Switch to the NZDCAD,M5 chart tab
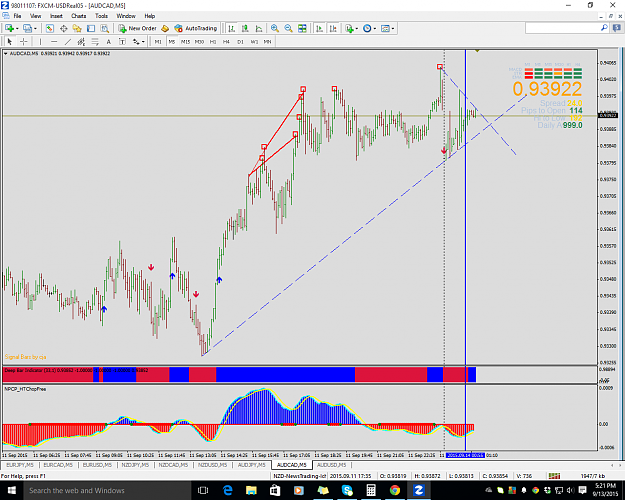The height and width of the screenshot is (500, 625). tap(173, 465)
